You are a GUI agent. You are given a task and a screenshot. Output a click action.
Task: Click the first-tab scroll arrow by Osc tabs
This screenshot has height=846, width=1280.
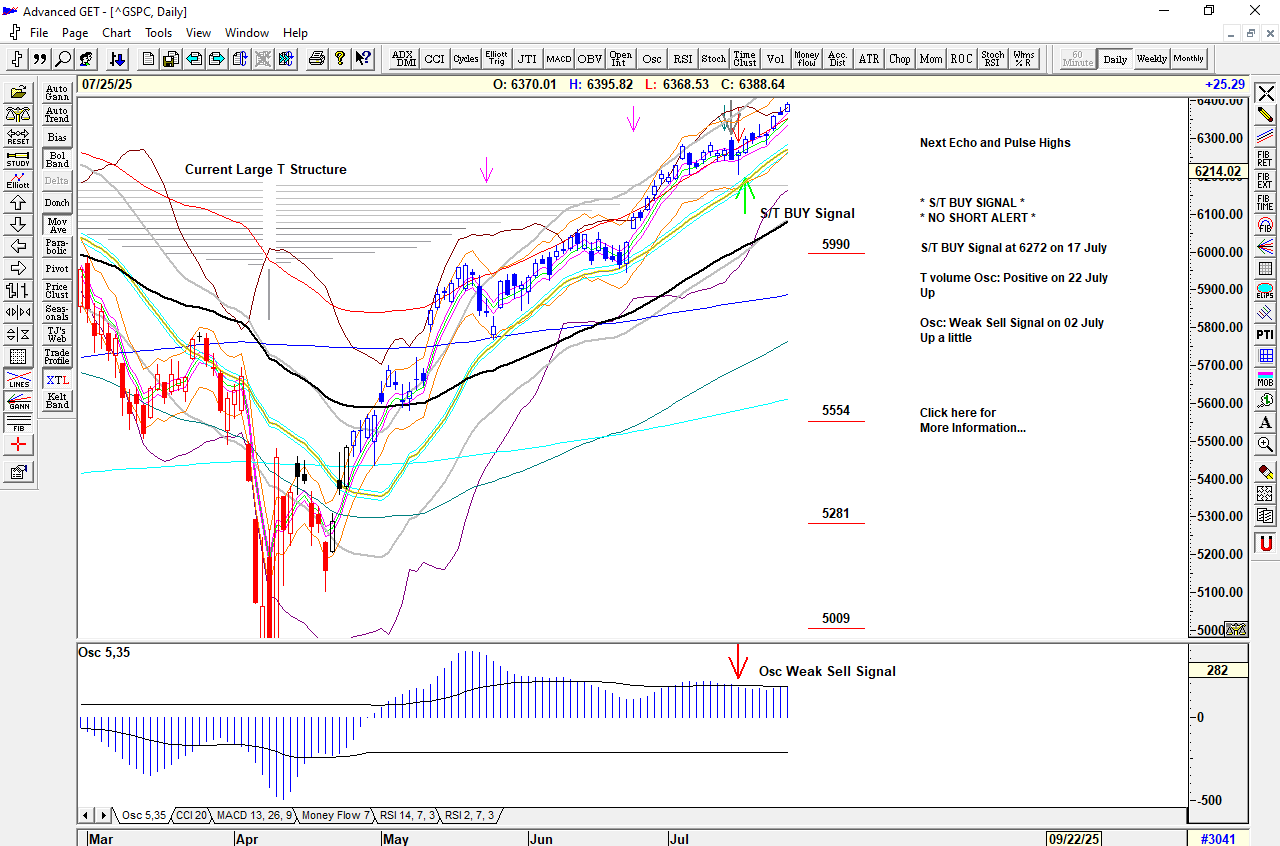pos(85,815)
